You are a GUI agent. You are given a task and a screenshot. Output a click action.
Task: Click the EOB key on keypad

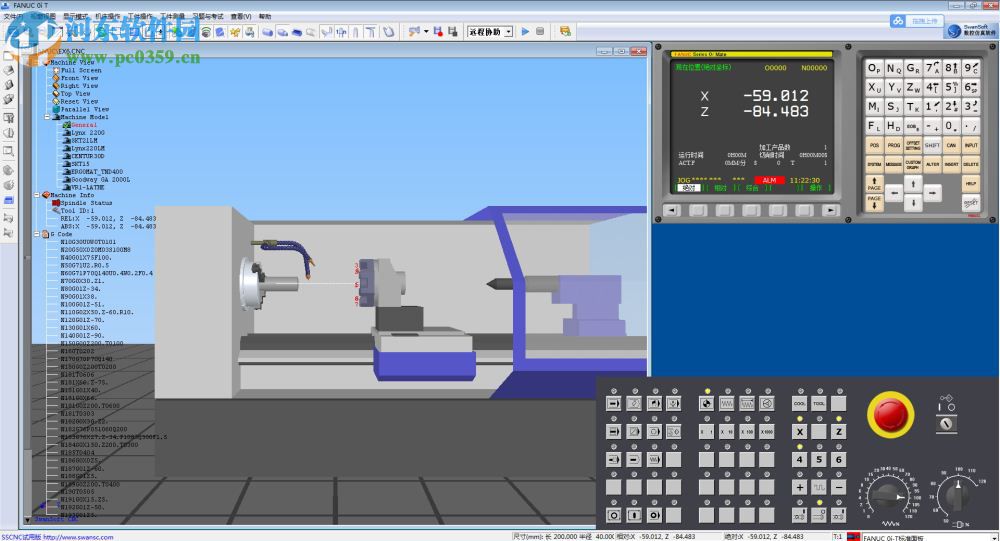click(x=913, y=126)
